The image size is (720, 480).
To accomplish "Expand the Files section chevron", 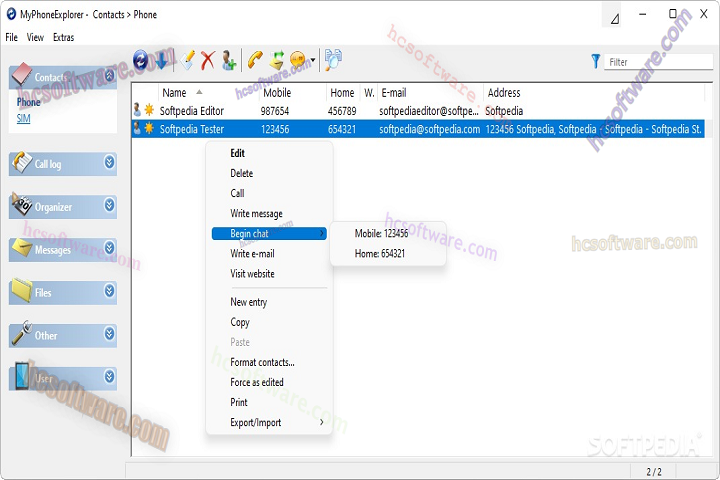I will 109,290.
